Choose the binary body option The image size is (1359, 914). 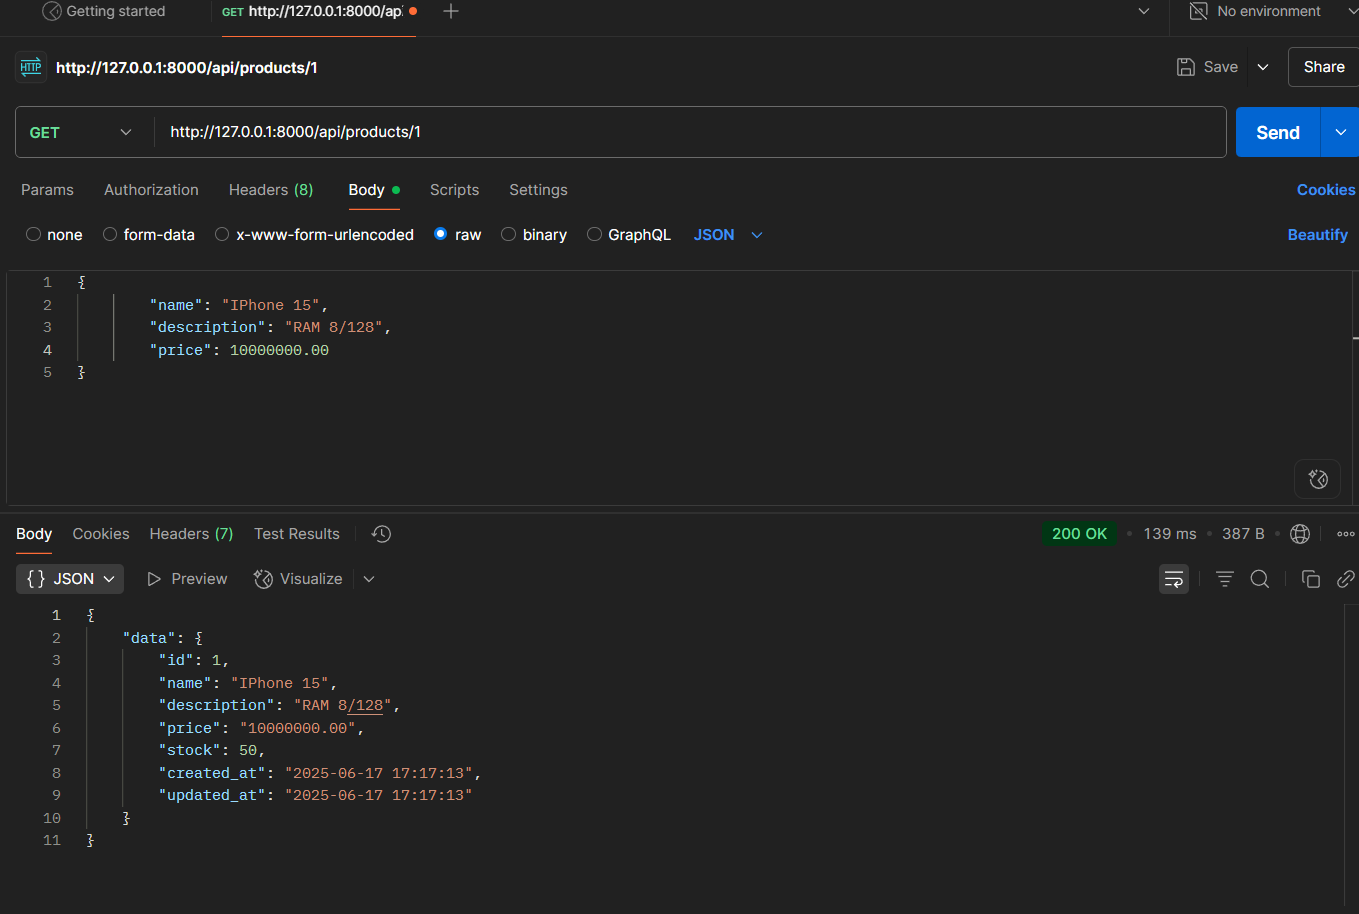pyautogui.click(x=534, y=234)
